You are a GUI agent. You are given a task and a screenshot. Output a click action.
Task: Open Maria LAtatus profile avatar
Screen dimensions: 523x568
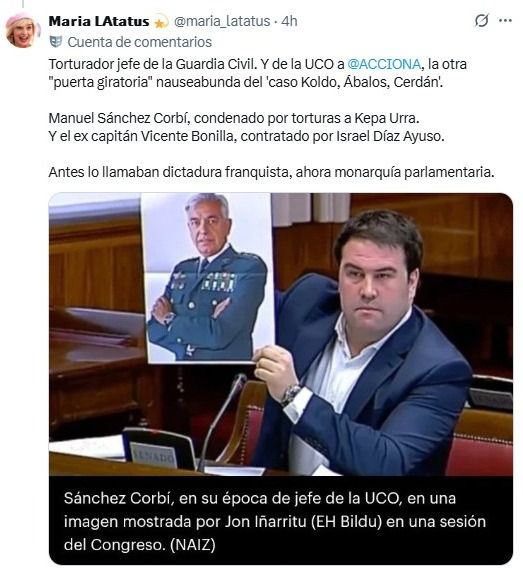[x=22, y=30]
